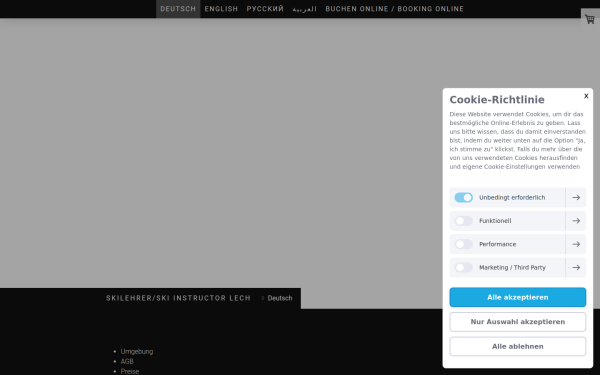
Task: Open BUCHEN ONLINE / BOOKING ONLINE
Action: 395,9
